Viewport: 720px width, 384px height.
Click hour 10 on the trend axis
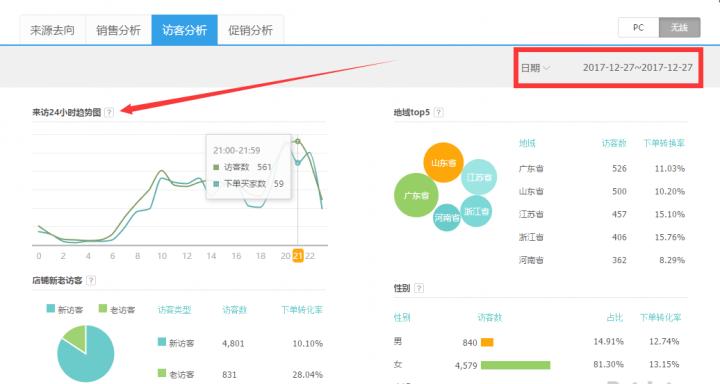162,256
